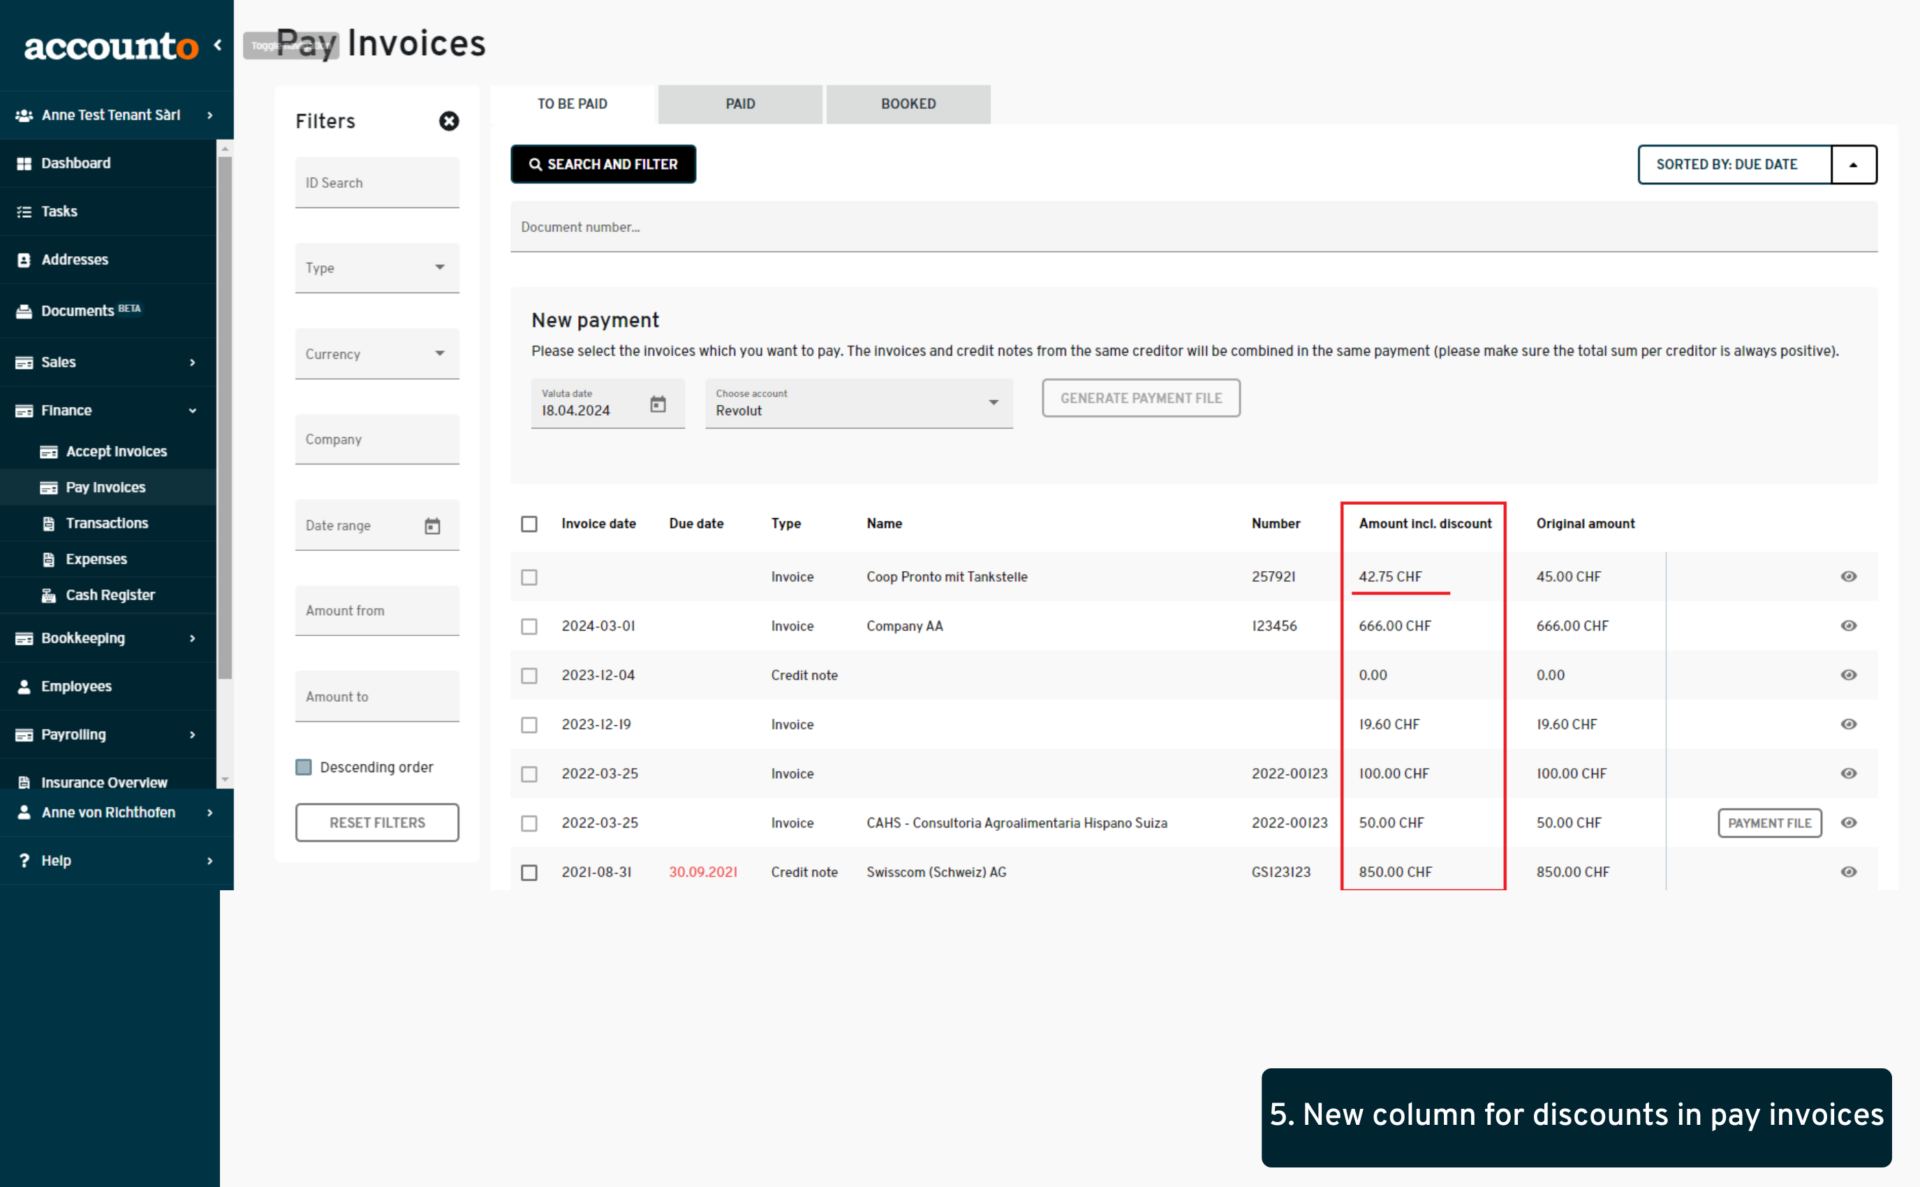Screen dimensions: 1920x1187
Task: View Coop Pronto invoice via eye icon
Action: coord(1848,576)
